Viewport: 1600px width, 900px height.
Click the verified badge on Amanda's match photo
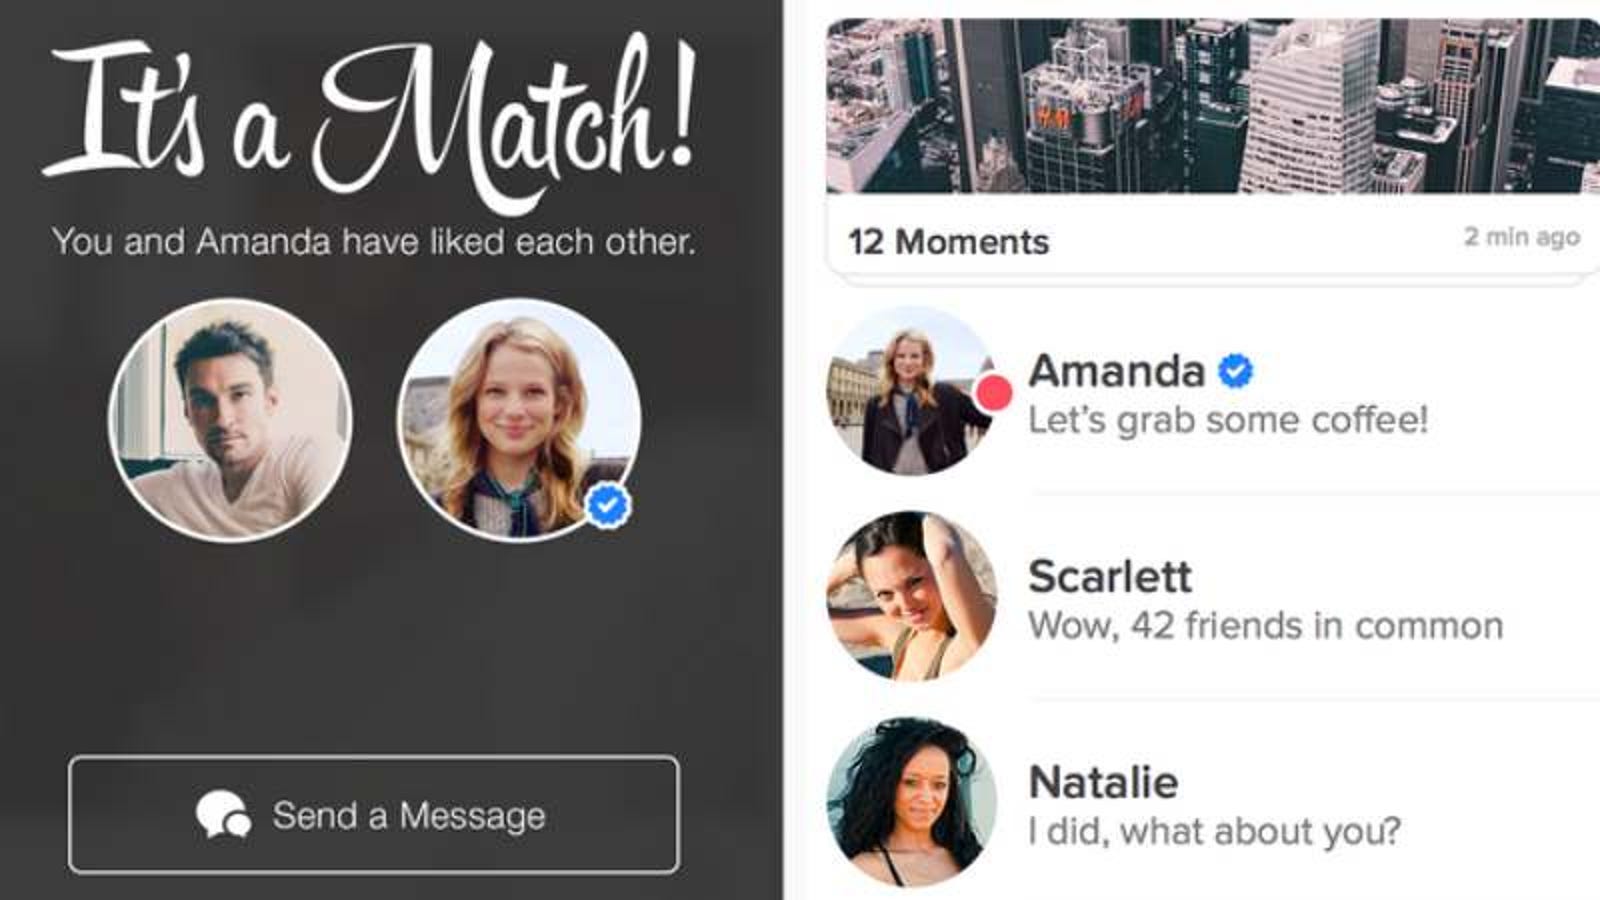607,506
